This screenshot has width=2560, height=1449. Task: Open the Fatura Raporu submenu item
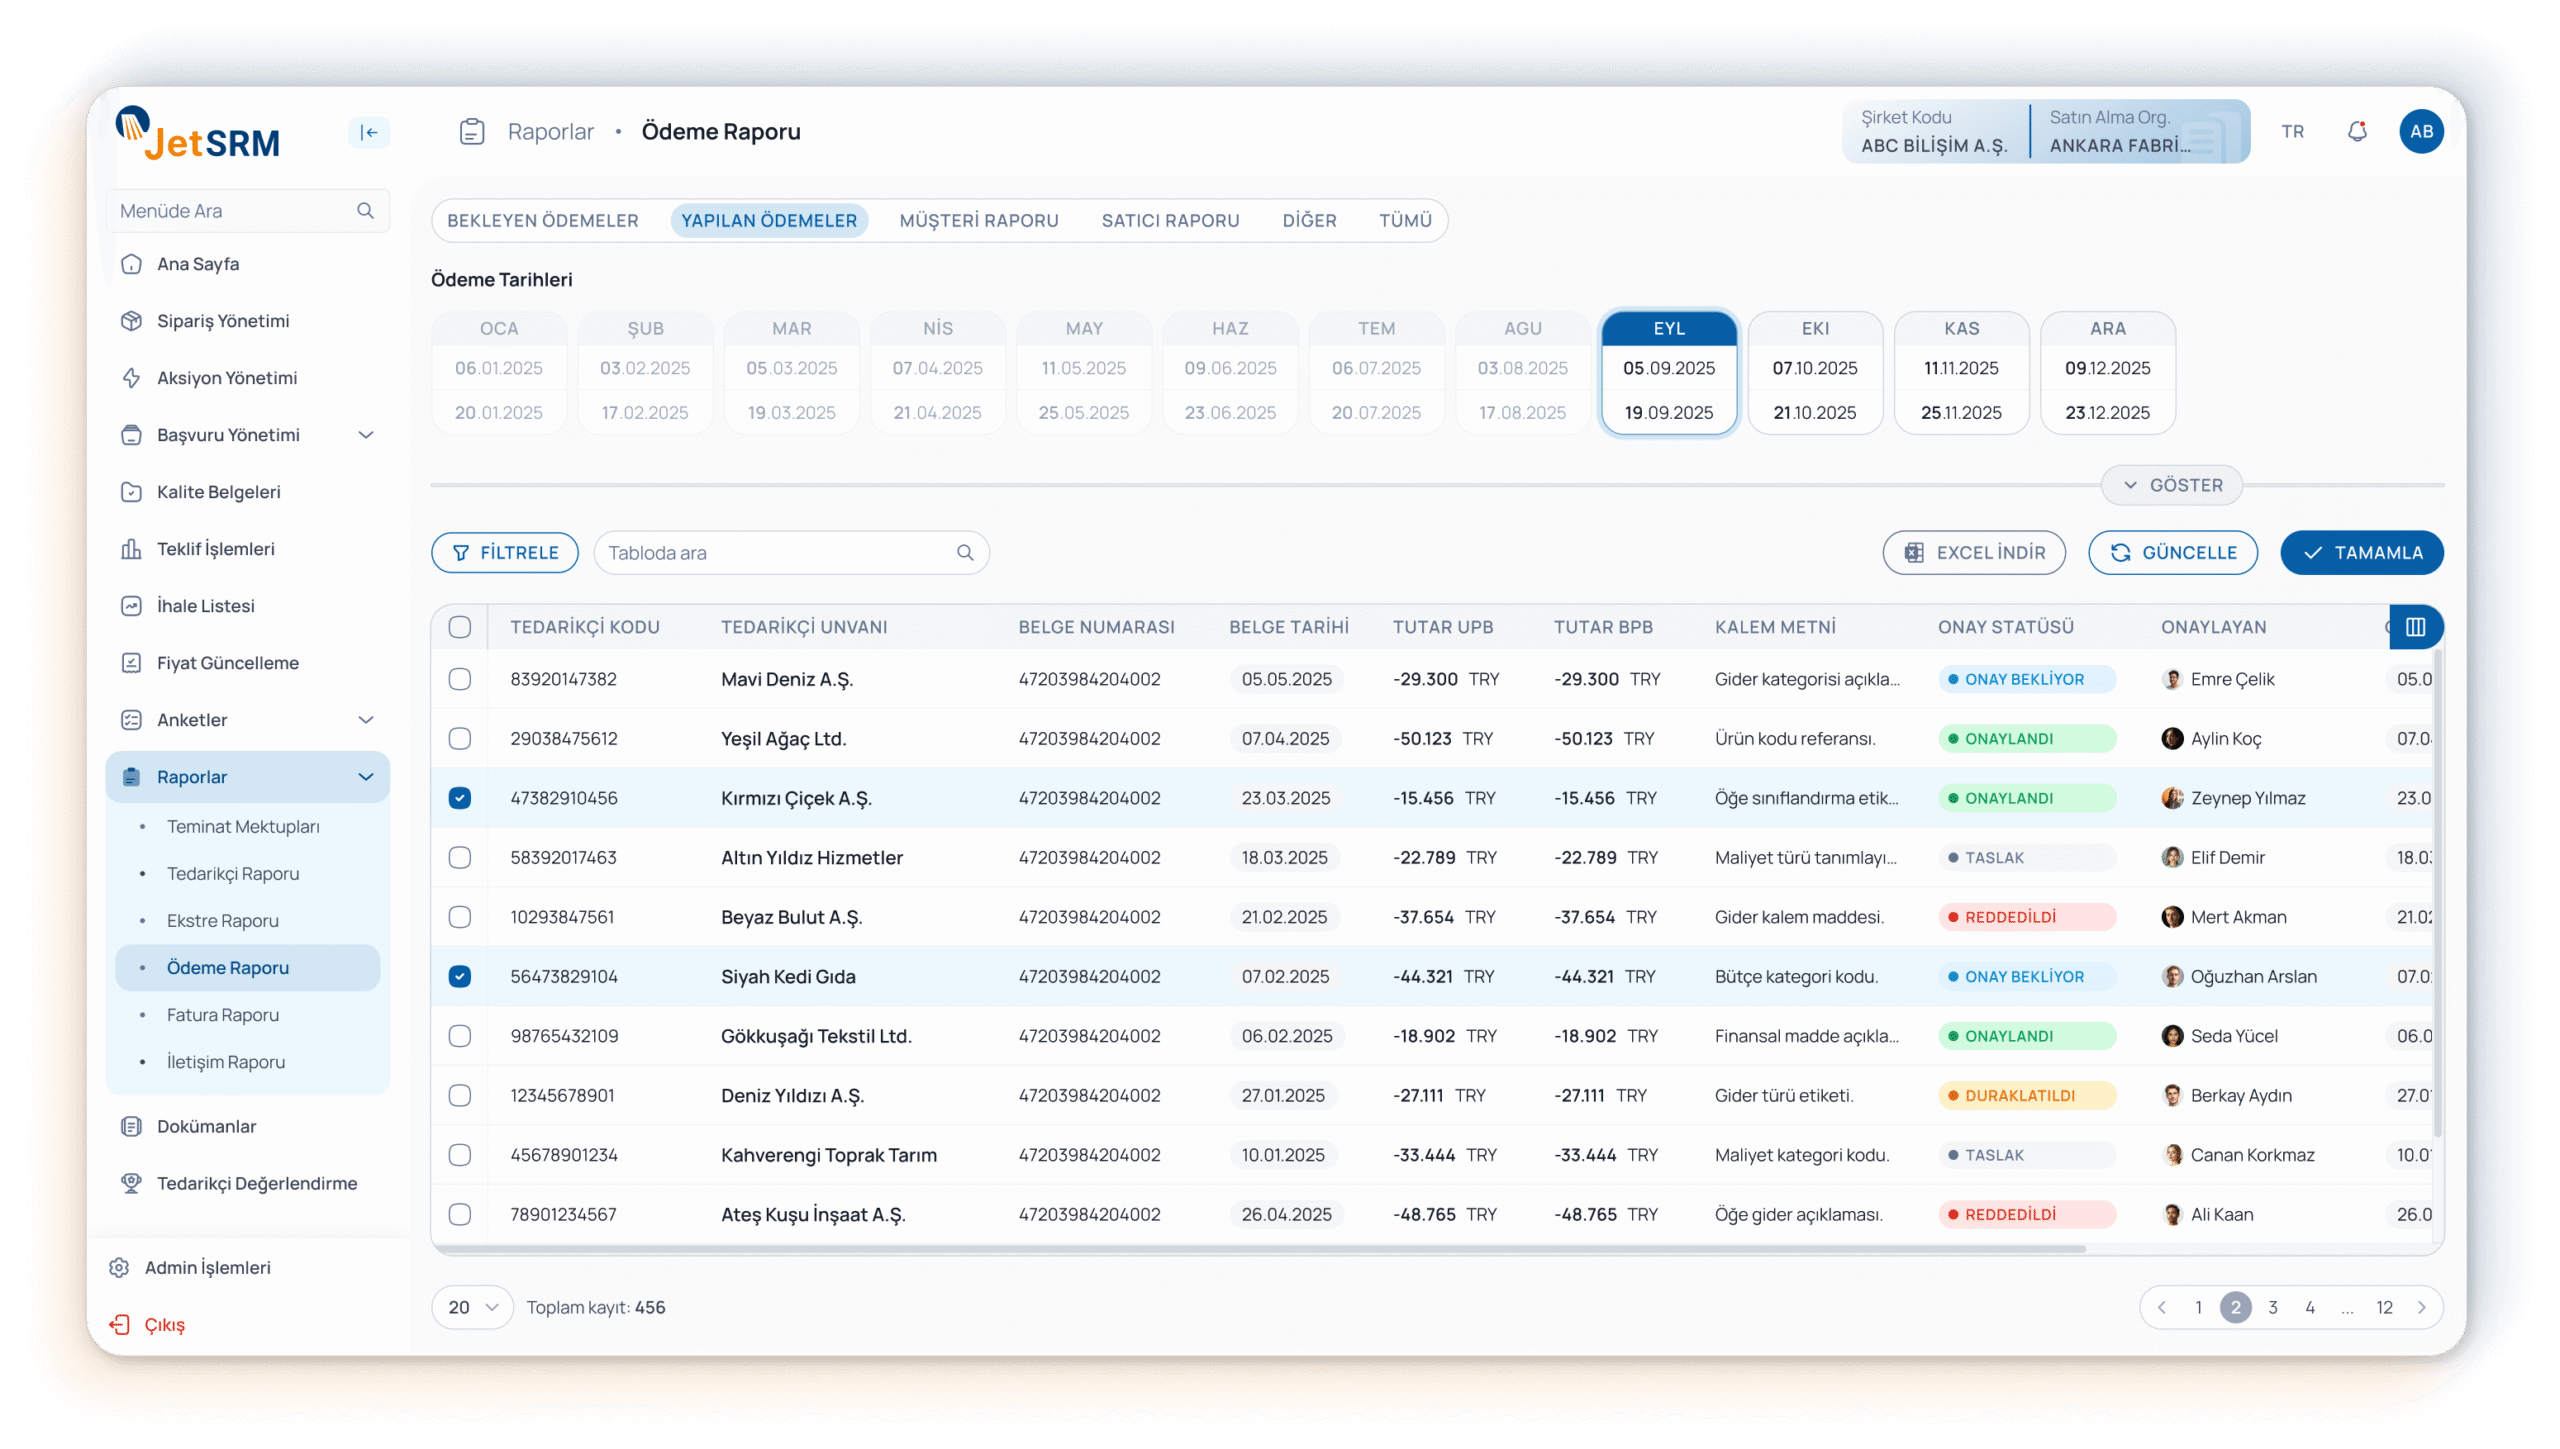pyautogui.click(x=222, y=1015)
